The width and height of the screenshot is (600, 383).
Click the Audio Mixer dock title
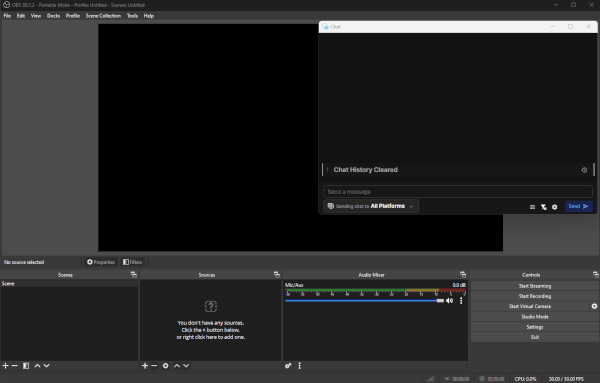coord(371,275)
